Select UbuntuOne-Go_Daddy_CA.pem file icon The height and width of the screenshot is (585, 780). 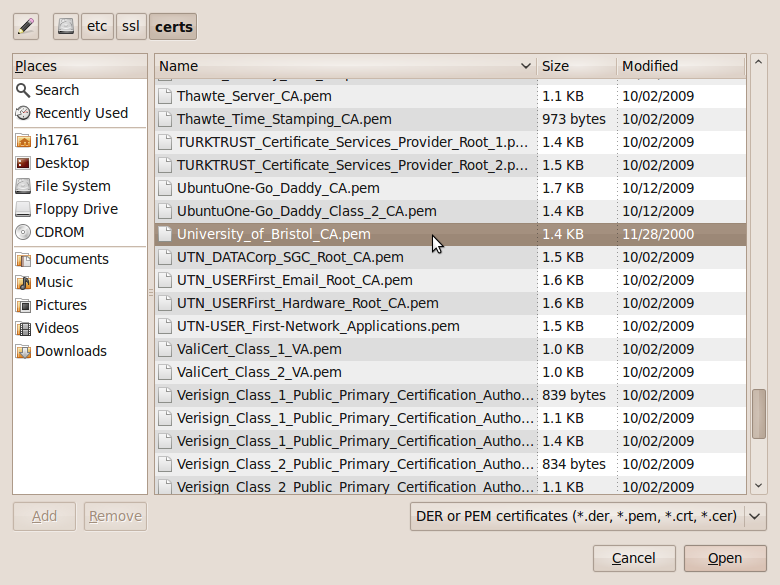165,188
